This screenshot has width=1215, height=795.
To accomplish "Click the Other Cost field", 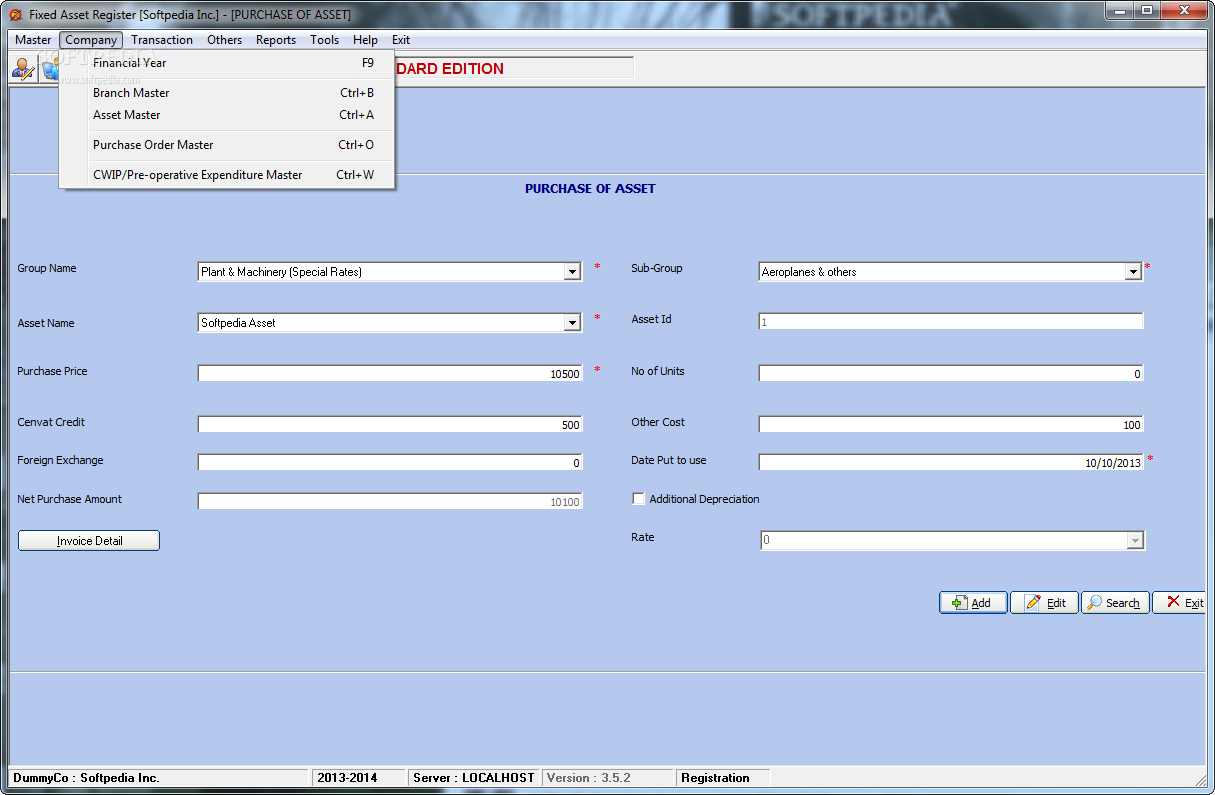I will (951, 425).
